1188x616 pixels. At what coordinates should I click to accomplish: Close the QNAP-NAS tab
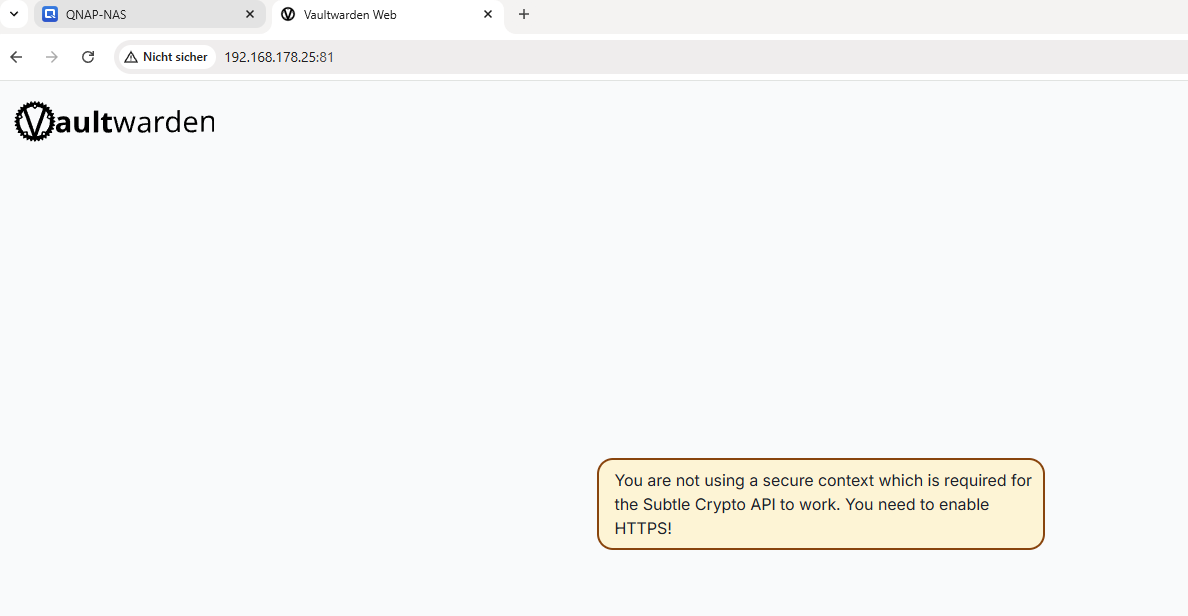250,14
